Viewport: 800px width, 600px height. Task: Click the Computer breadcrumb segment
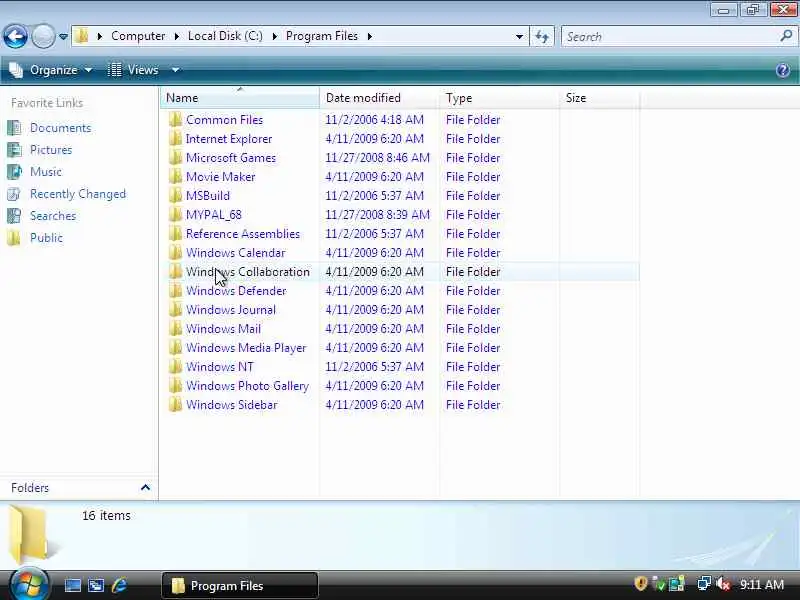pyautogui.click(x=138, y=36)
